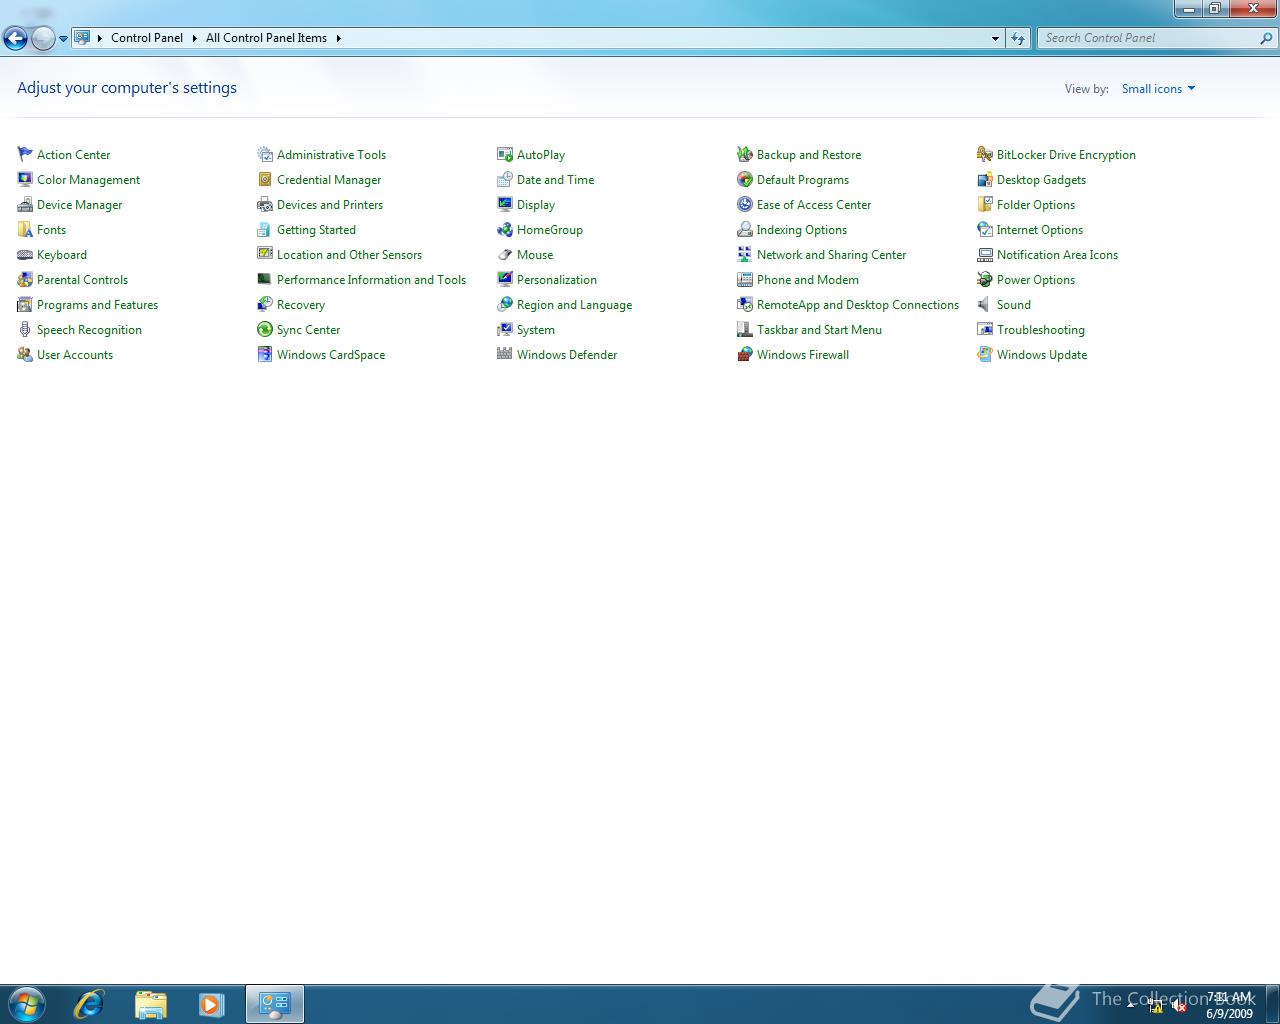1280x1024 pixels.
Task: Open the Display settings link
Action: pos(536,205)
